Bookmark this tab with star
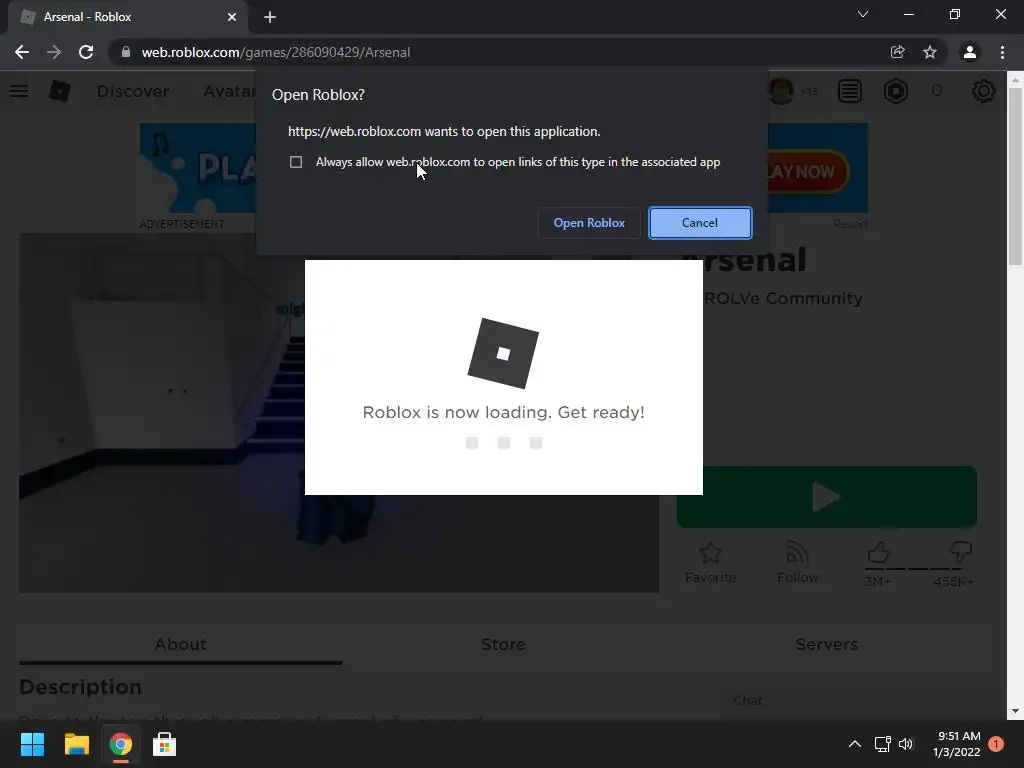The image size is (1024, 768). point(930,52)
